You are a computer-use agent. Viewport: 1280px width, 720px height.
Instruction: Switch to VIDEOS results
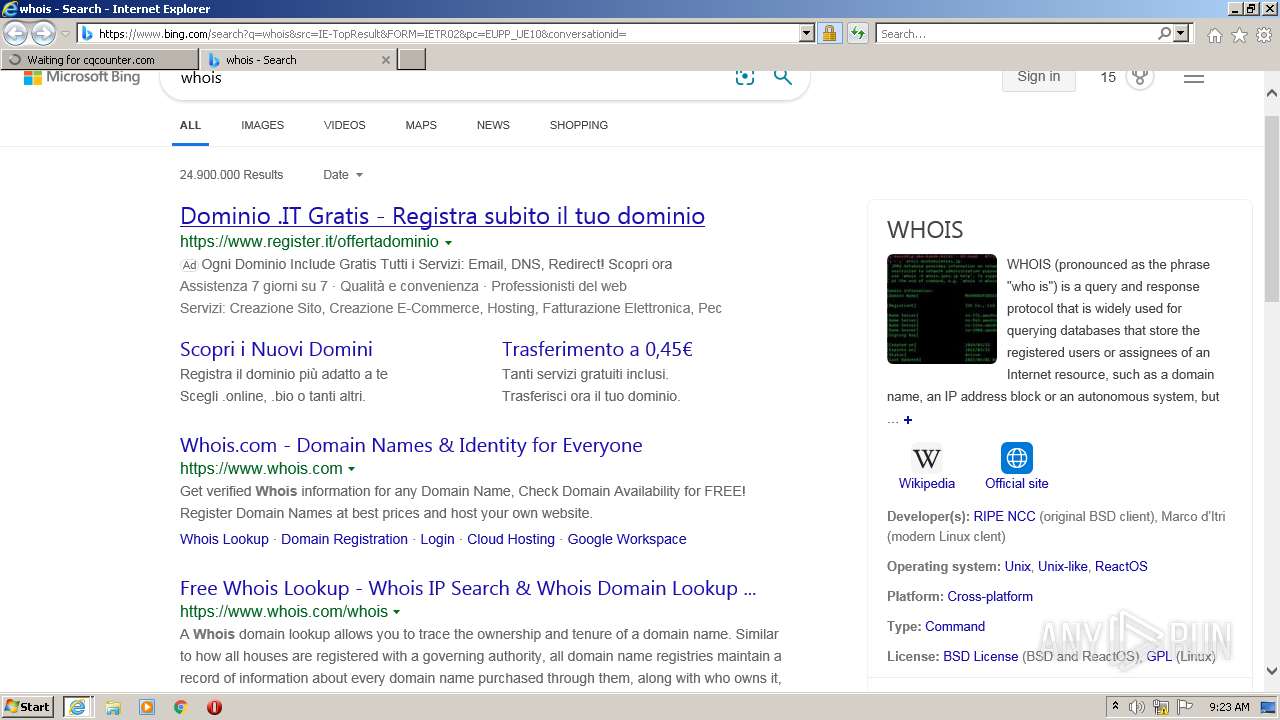pyautogui.click(x=344, y=125)
